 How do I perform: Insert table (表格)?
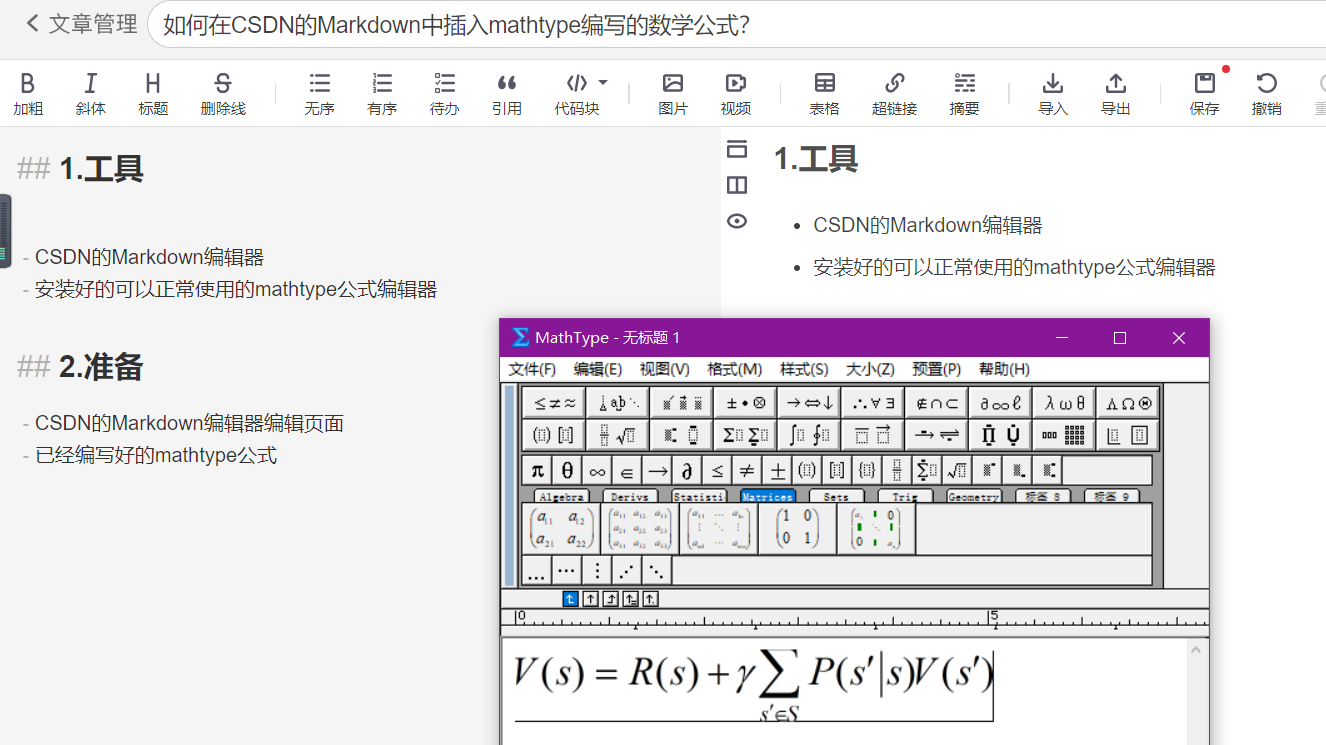[x=825, y=95]
